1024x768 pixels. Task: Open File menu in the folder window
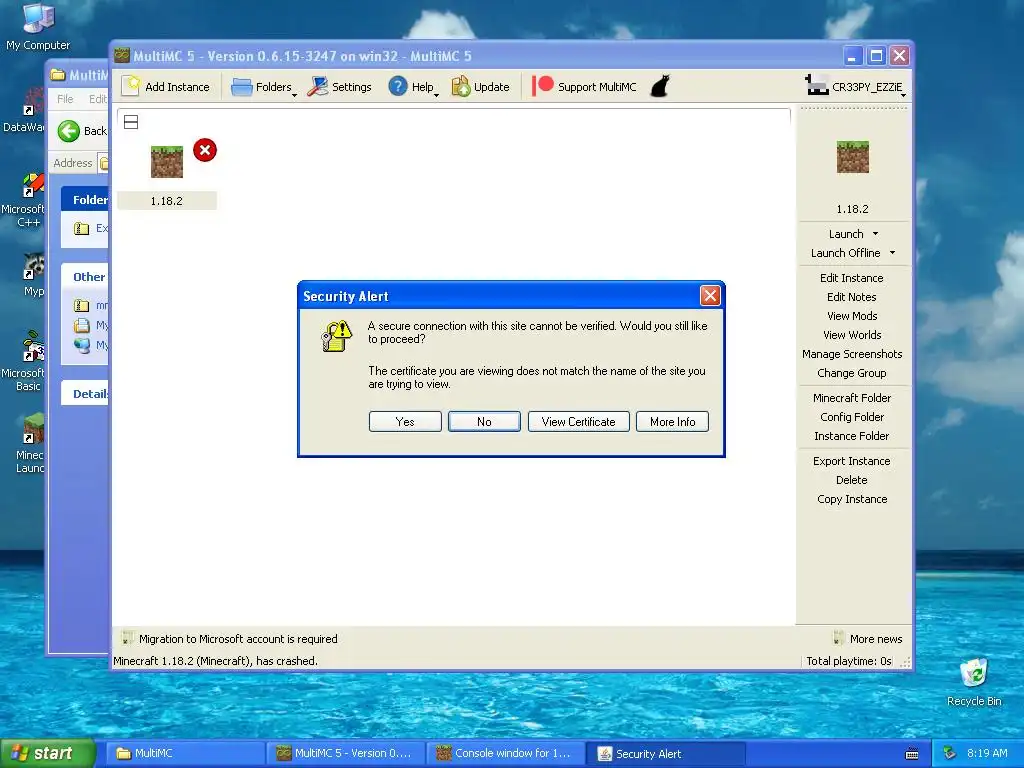pyautogui.click(x=65, y=99)
